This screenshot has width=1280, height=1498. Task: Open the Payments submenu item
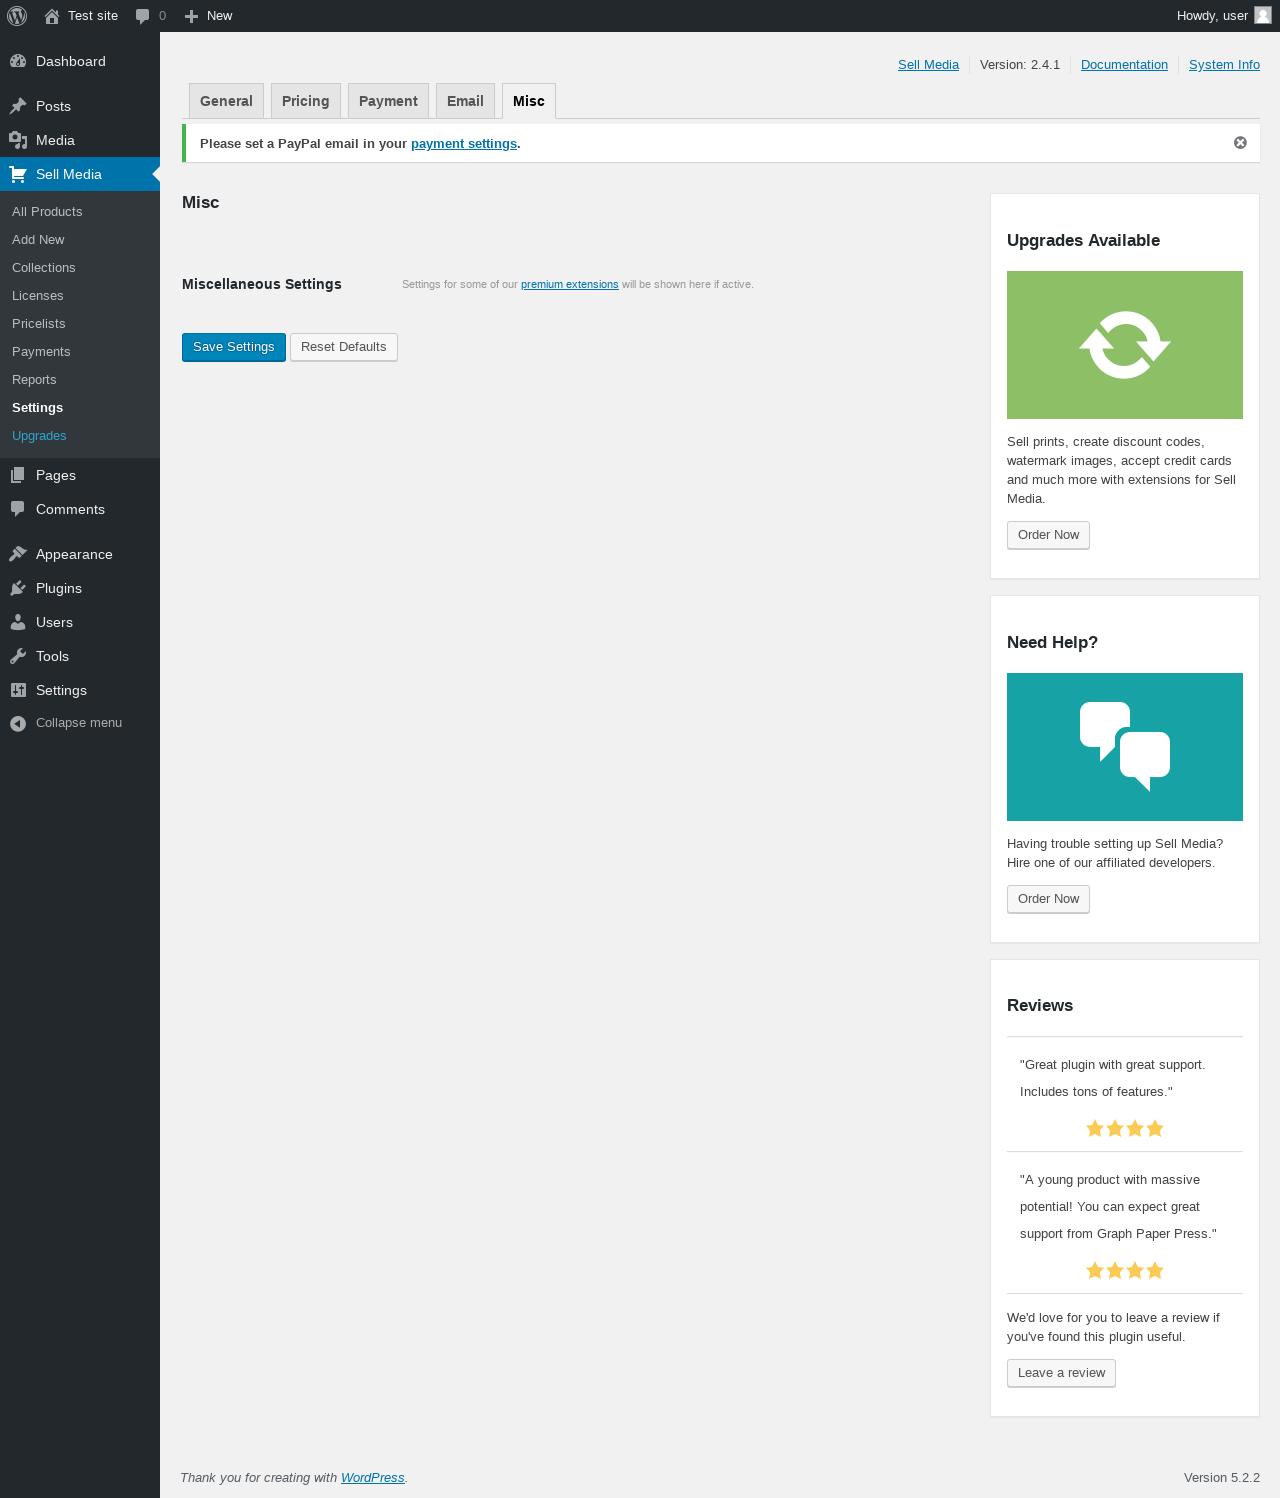pyautogui.click(x=41, y=352)
